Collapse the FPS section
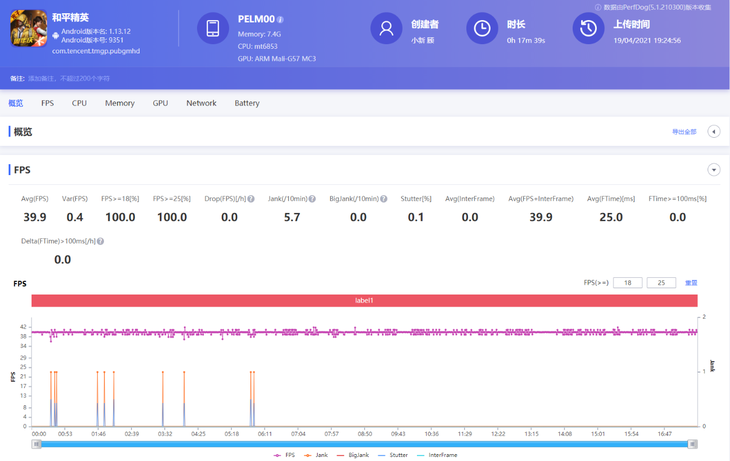This screenshot has height=461, width=730. tap(713, 170)
